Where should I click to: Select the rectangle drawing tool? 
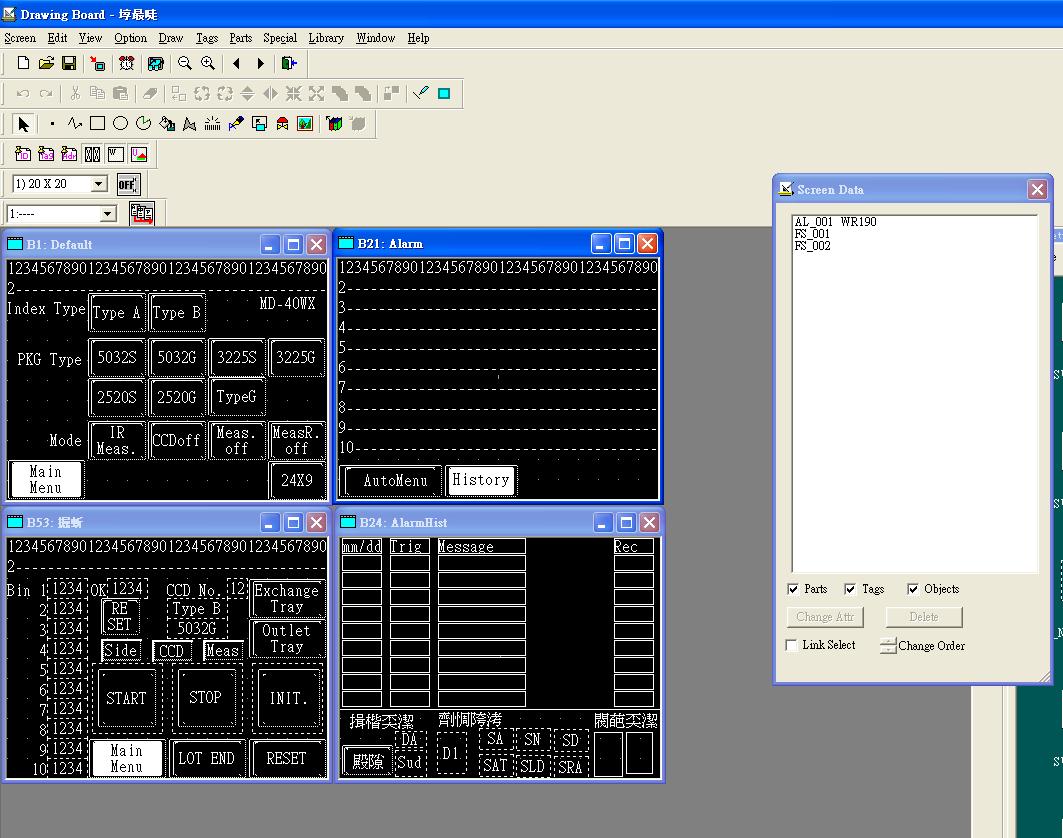click(97, 124)
